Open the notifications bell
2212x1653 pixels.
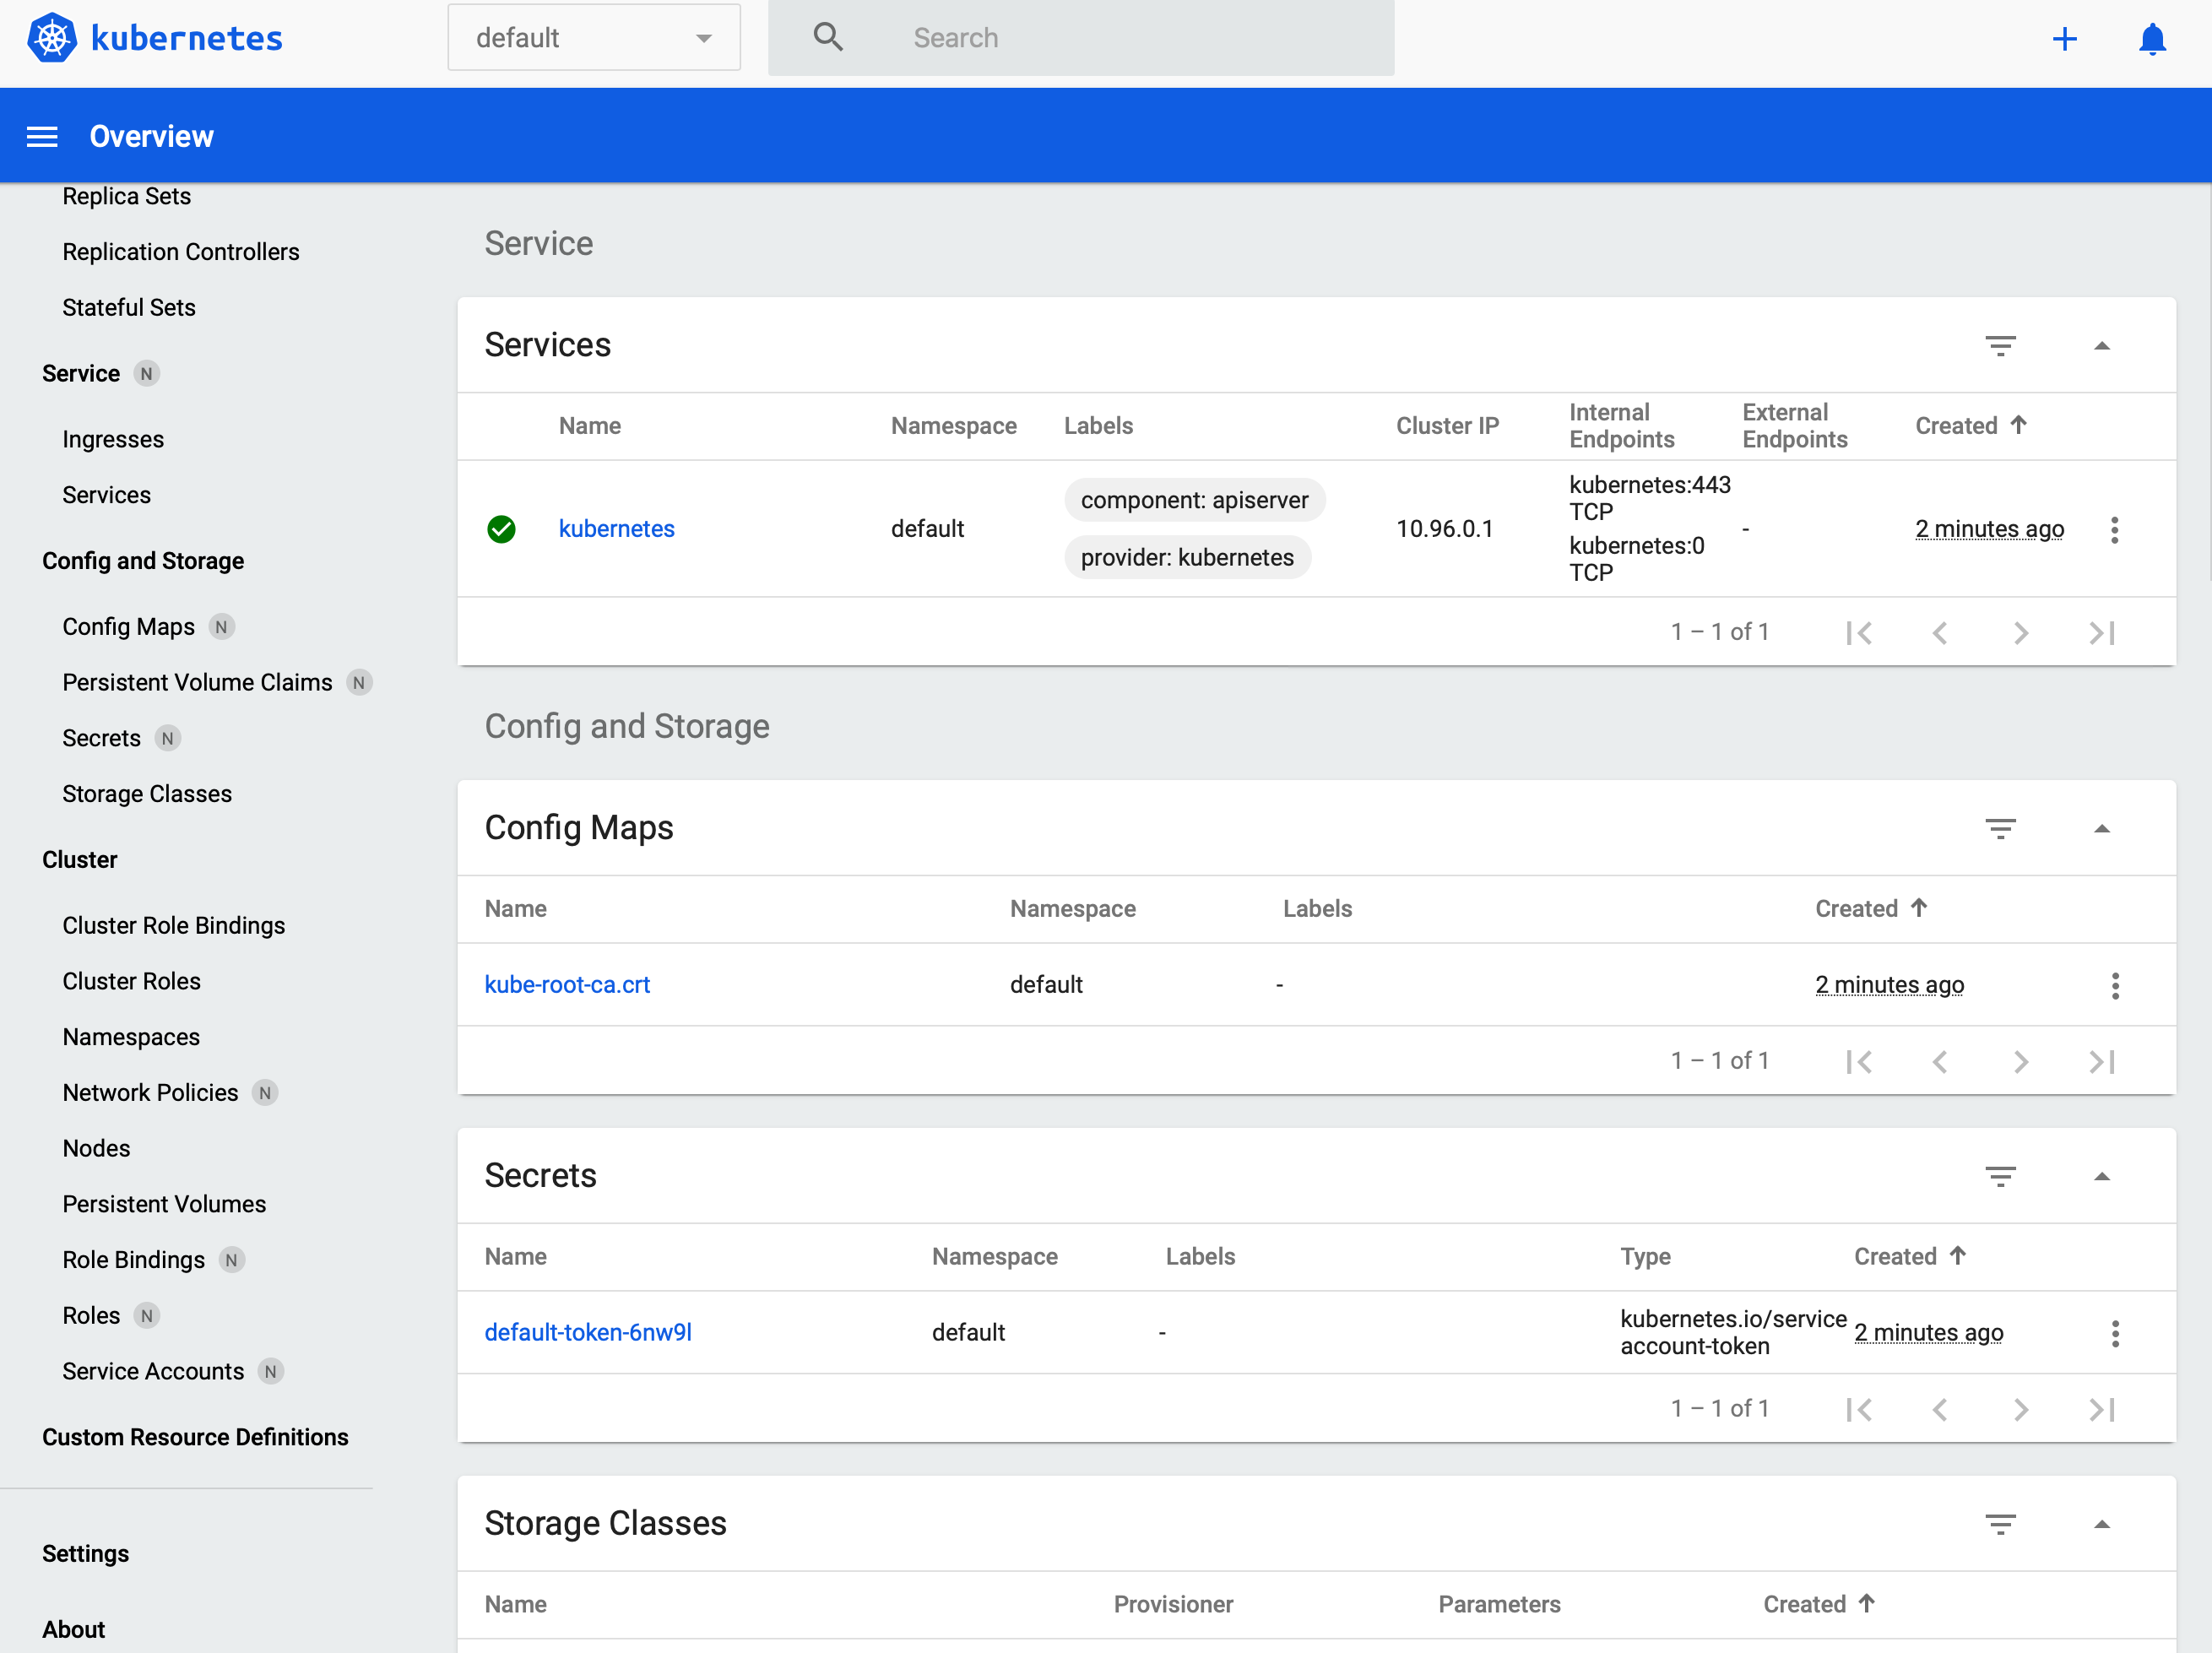coord(2152,39)
